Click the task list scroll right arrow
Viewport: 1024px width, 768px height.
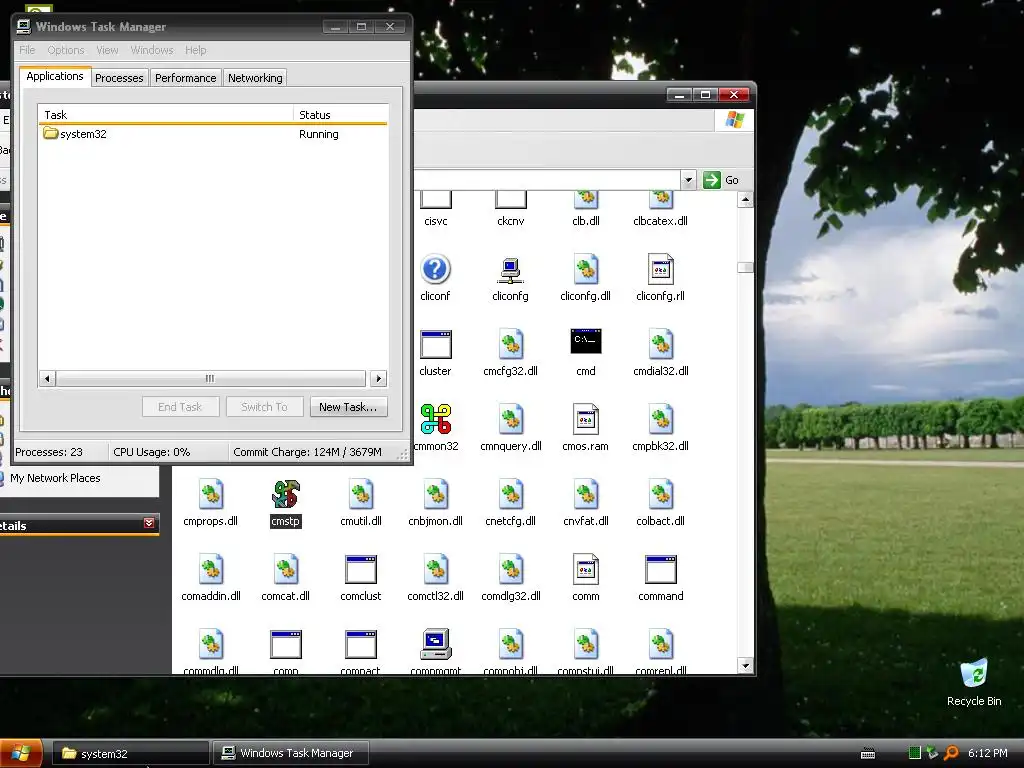378,379
